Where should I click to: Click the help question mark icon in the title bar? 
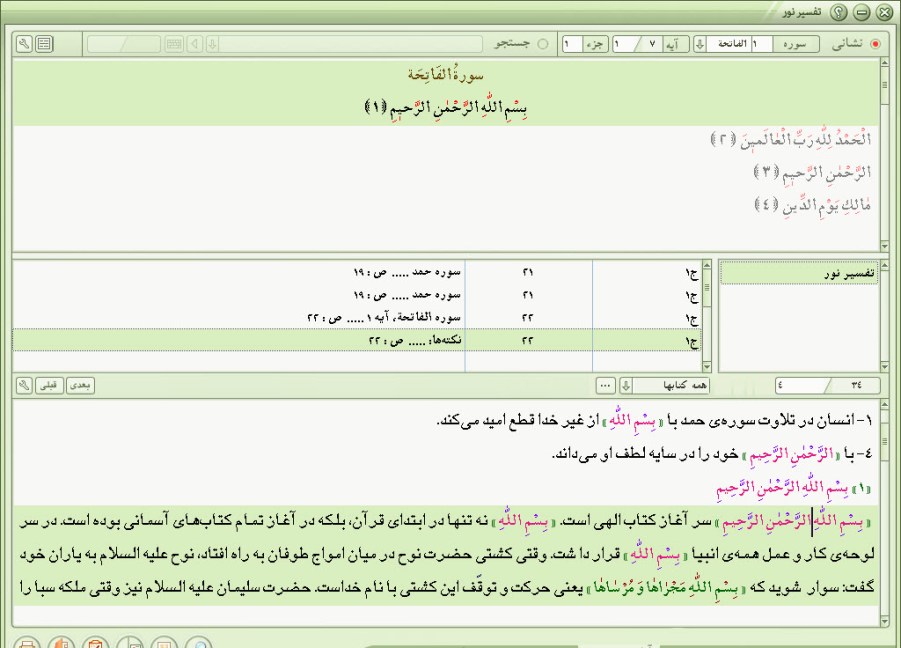tap(839, 12)
